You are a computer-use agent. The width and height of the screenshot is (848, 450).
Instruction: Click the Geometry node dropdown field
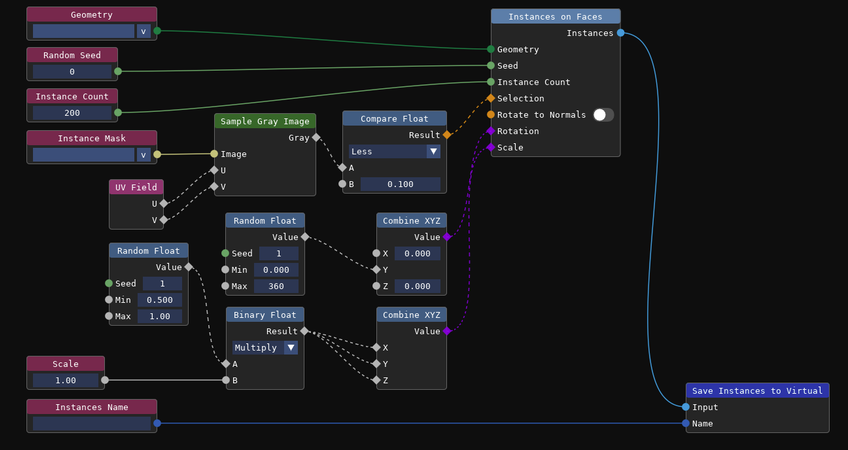(84, 31)
